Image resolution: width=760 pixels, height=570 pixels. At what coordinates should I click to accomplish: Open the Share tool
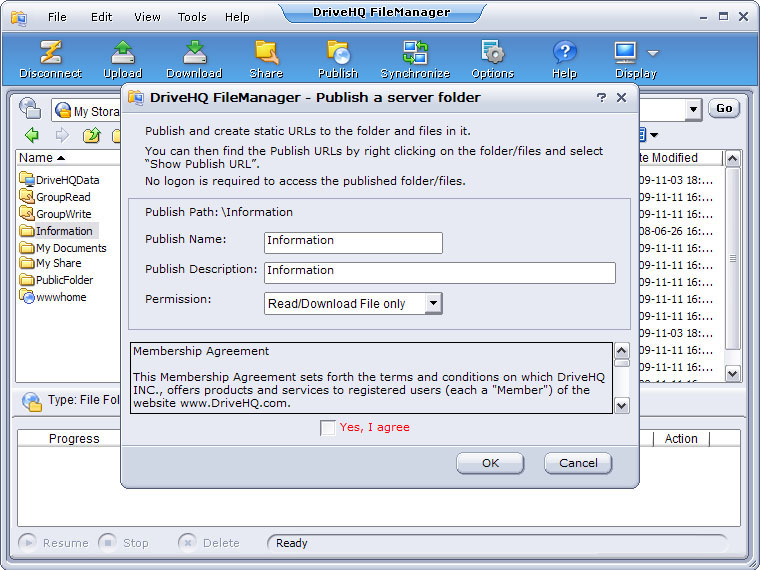pos(266,59)
